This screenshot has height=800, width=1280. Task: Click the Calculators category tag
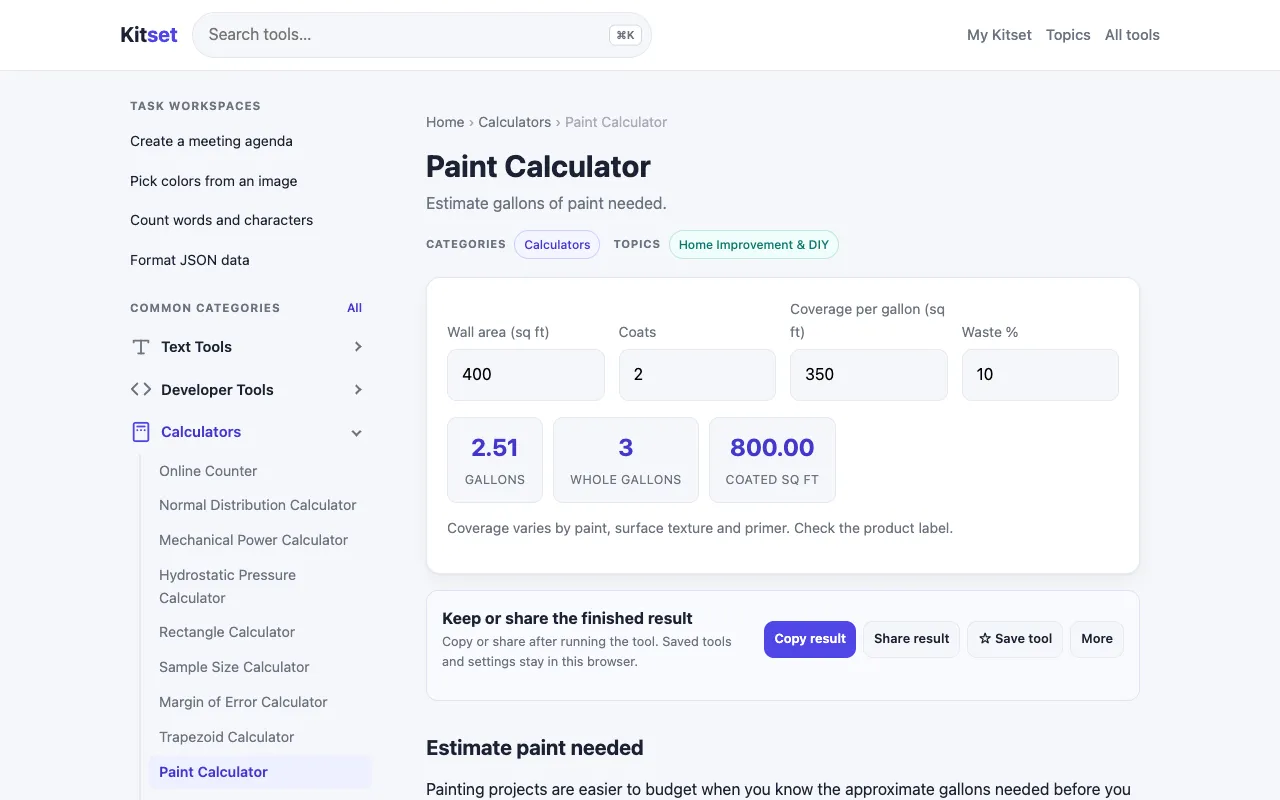(x=557, y=245)
